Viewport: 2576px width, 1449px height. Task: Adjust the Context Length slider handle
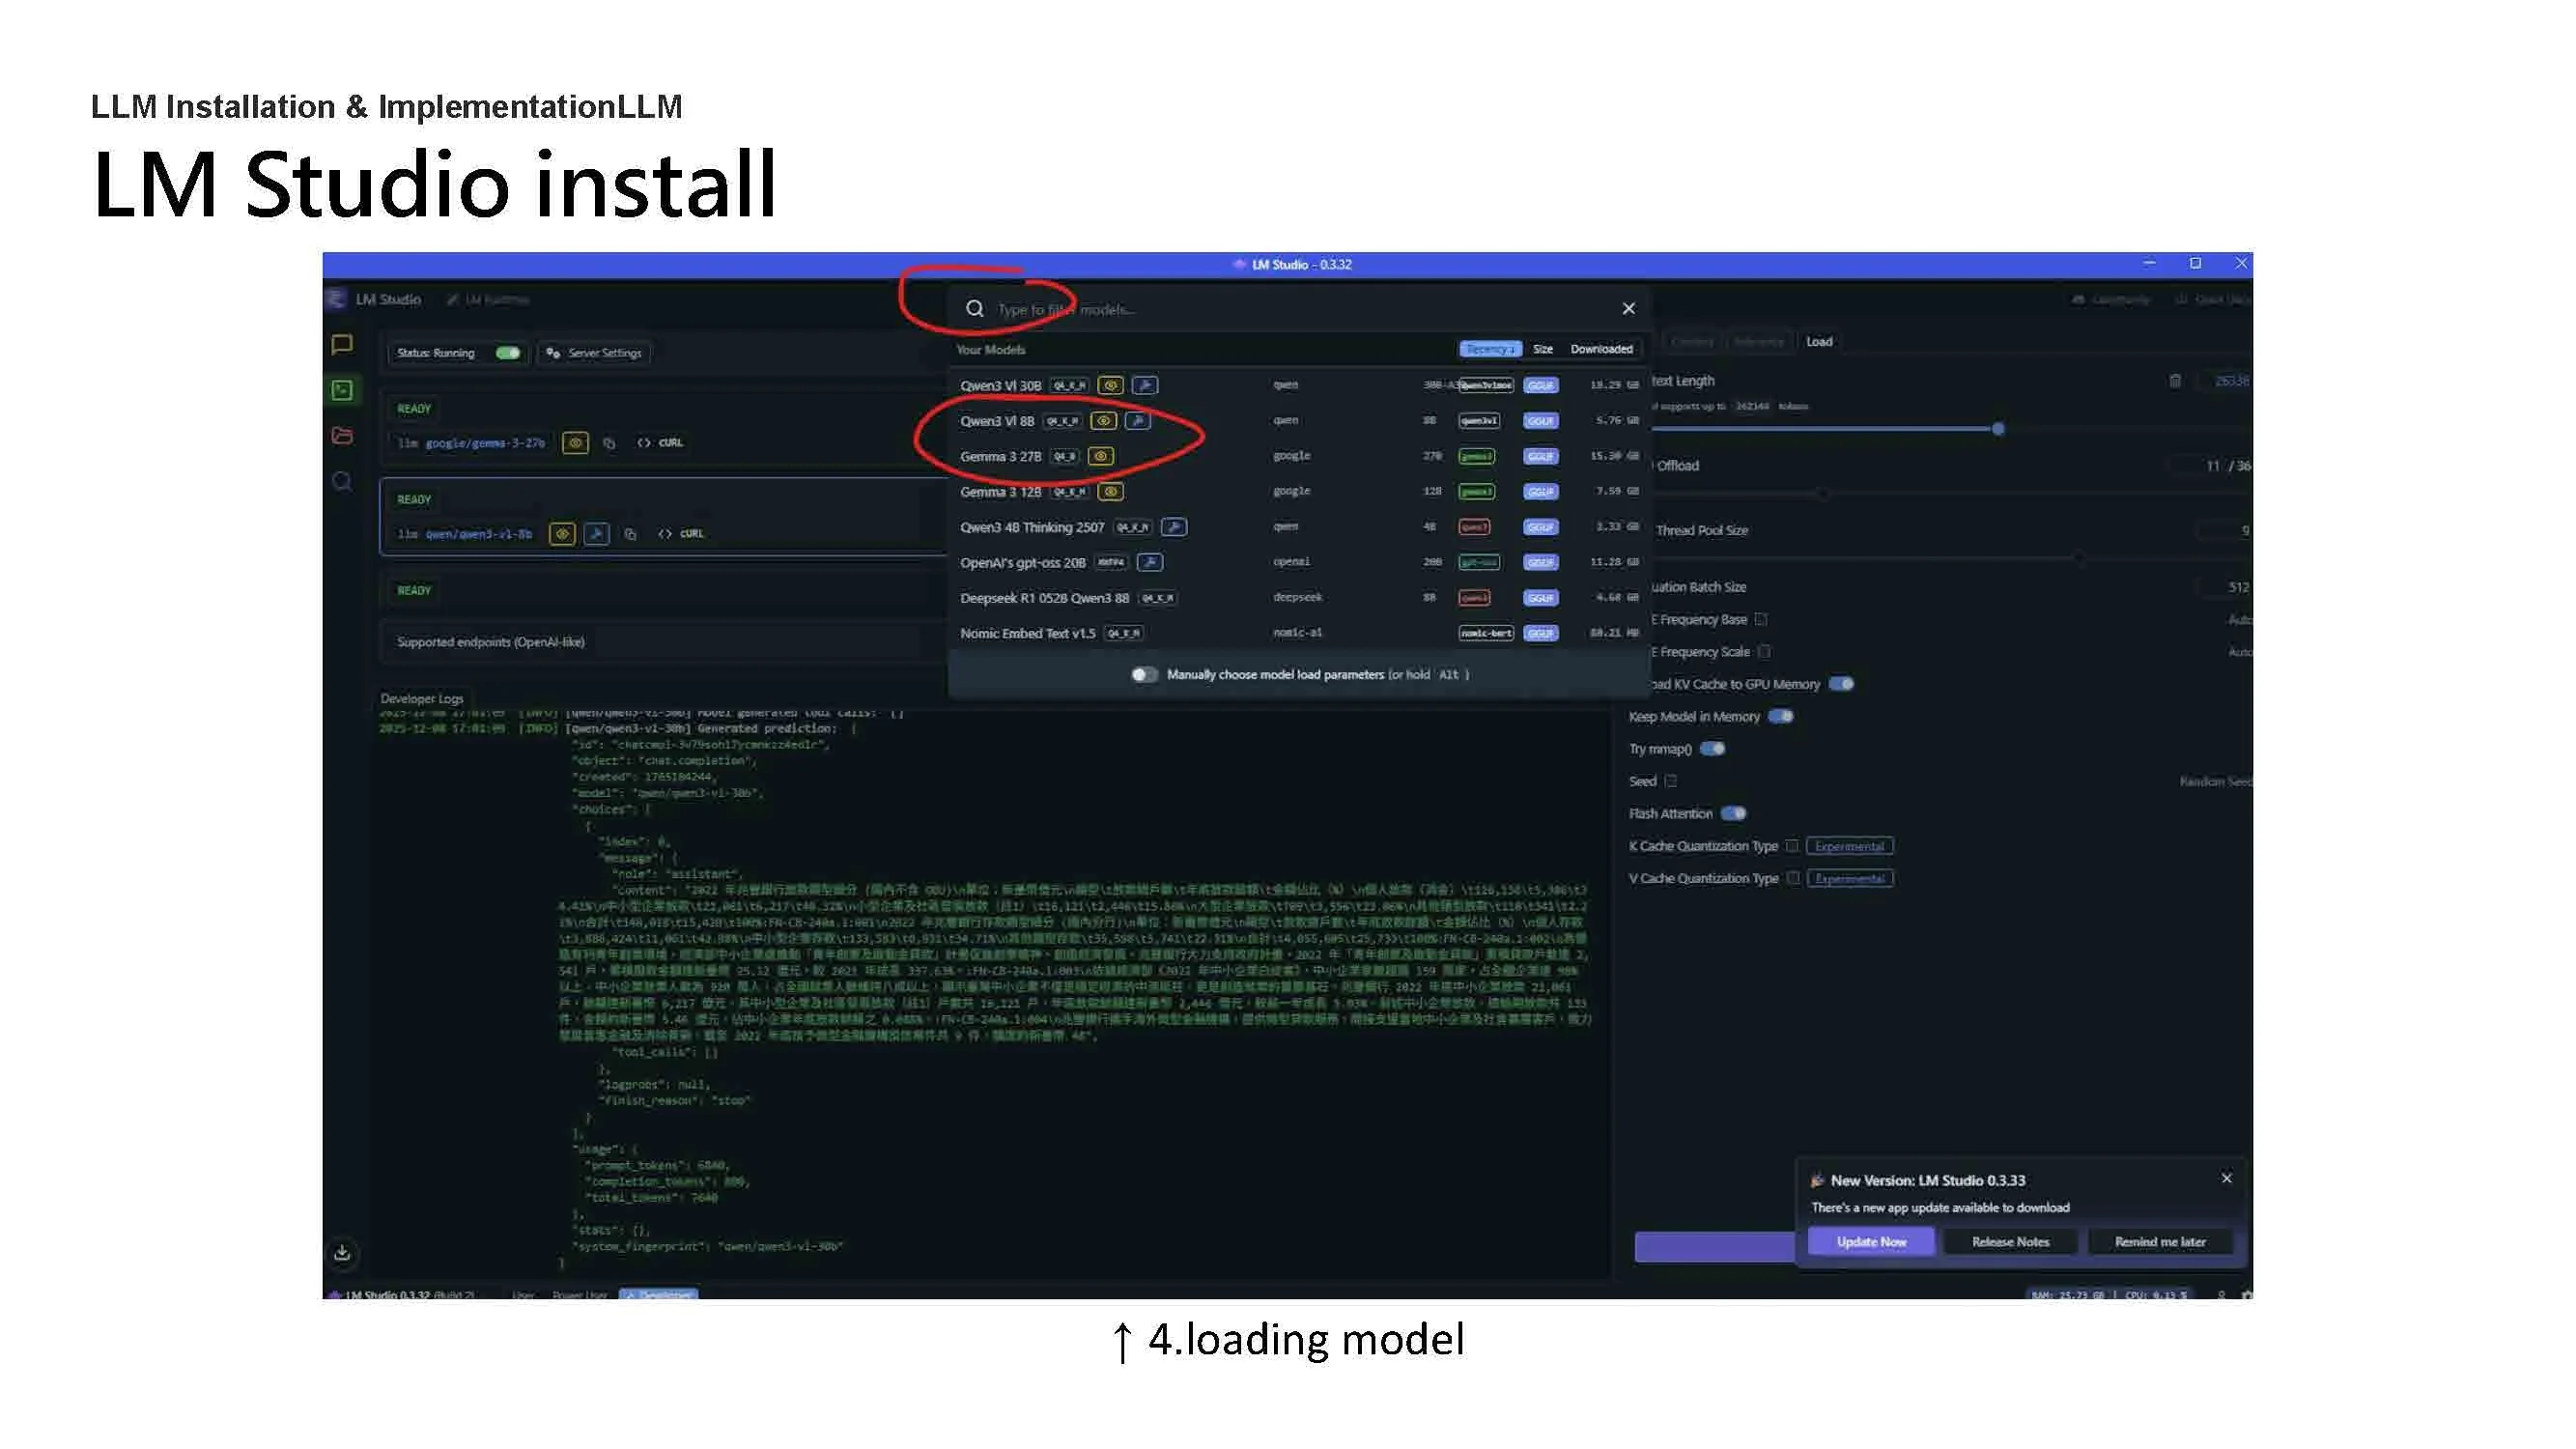(1998, 429)
